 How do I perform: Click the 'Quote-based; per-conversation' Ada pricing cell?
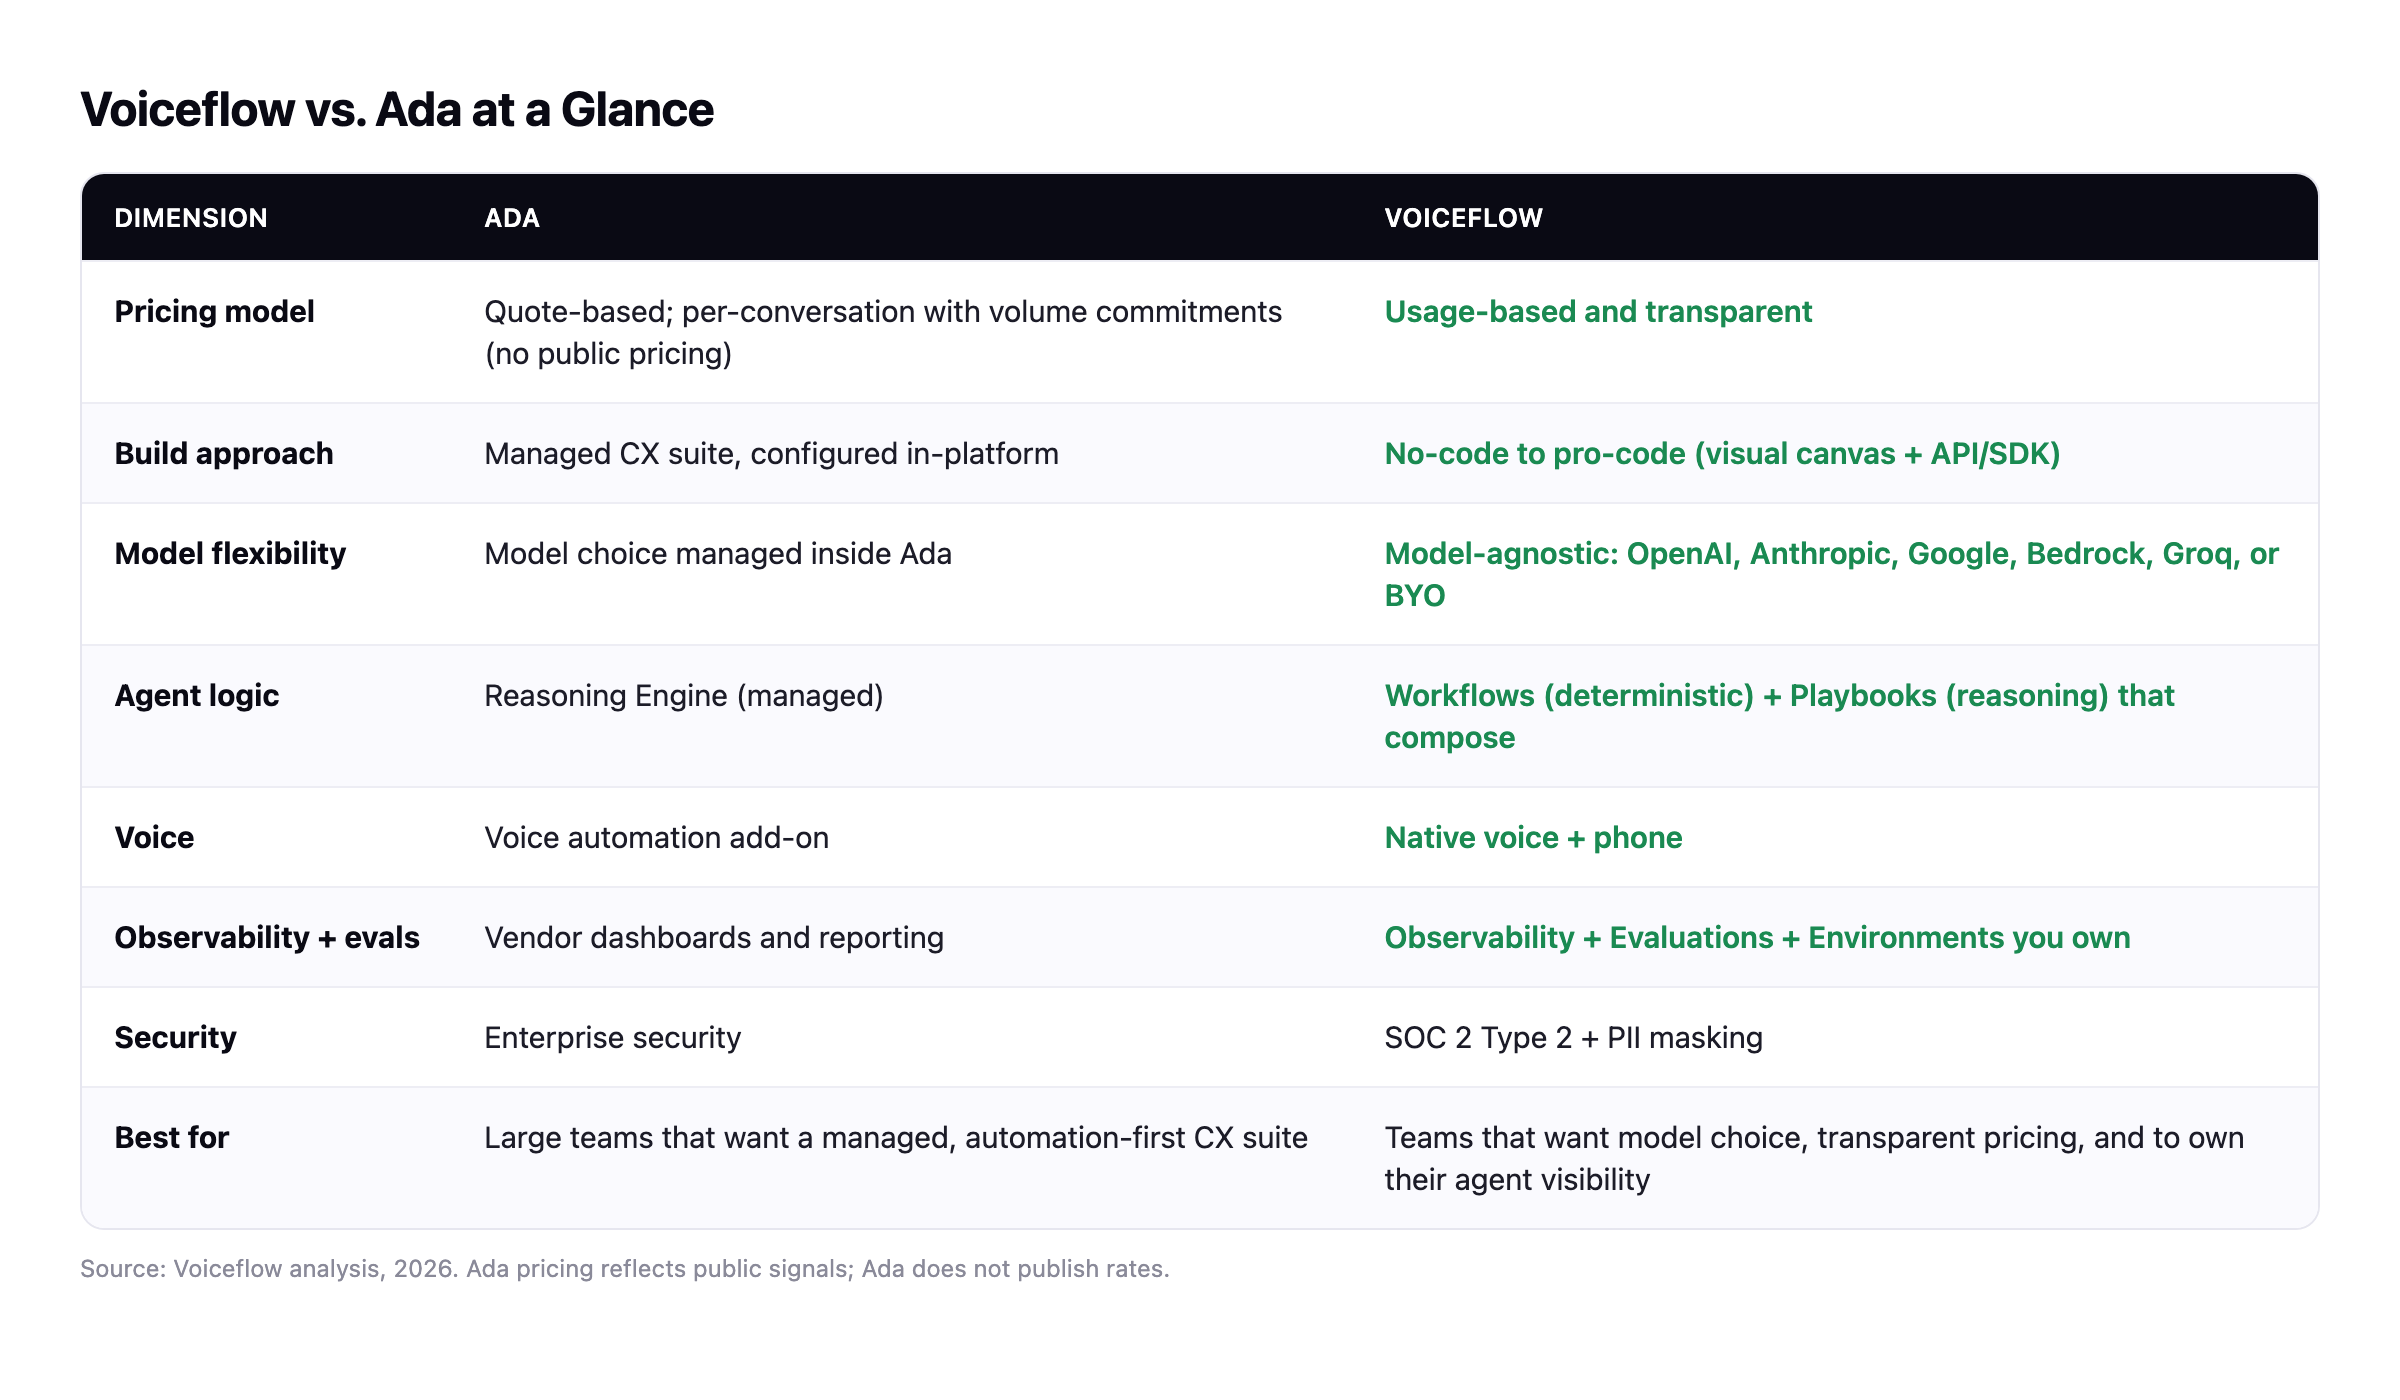(883, 333)
